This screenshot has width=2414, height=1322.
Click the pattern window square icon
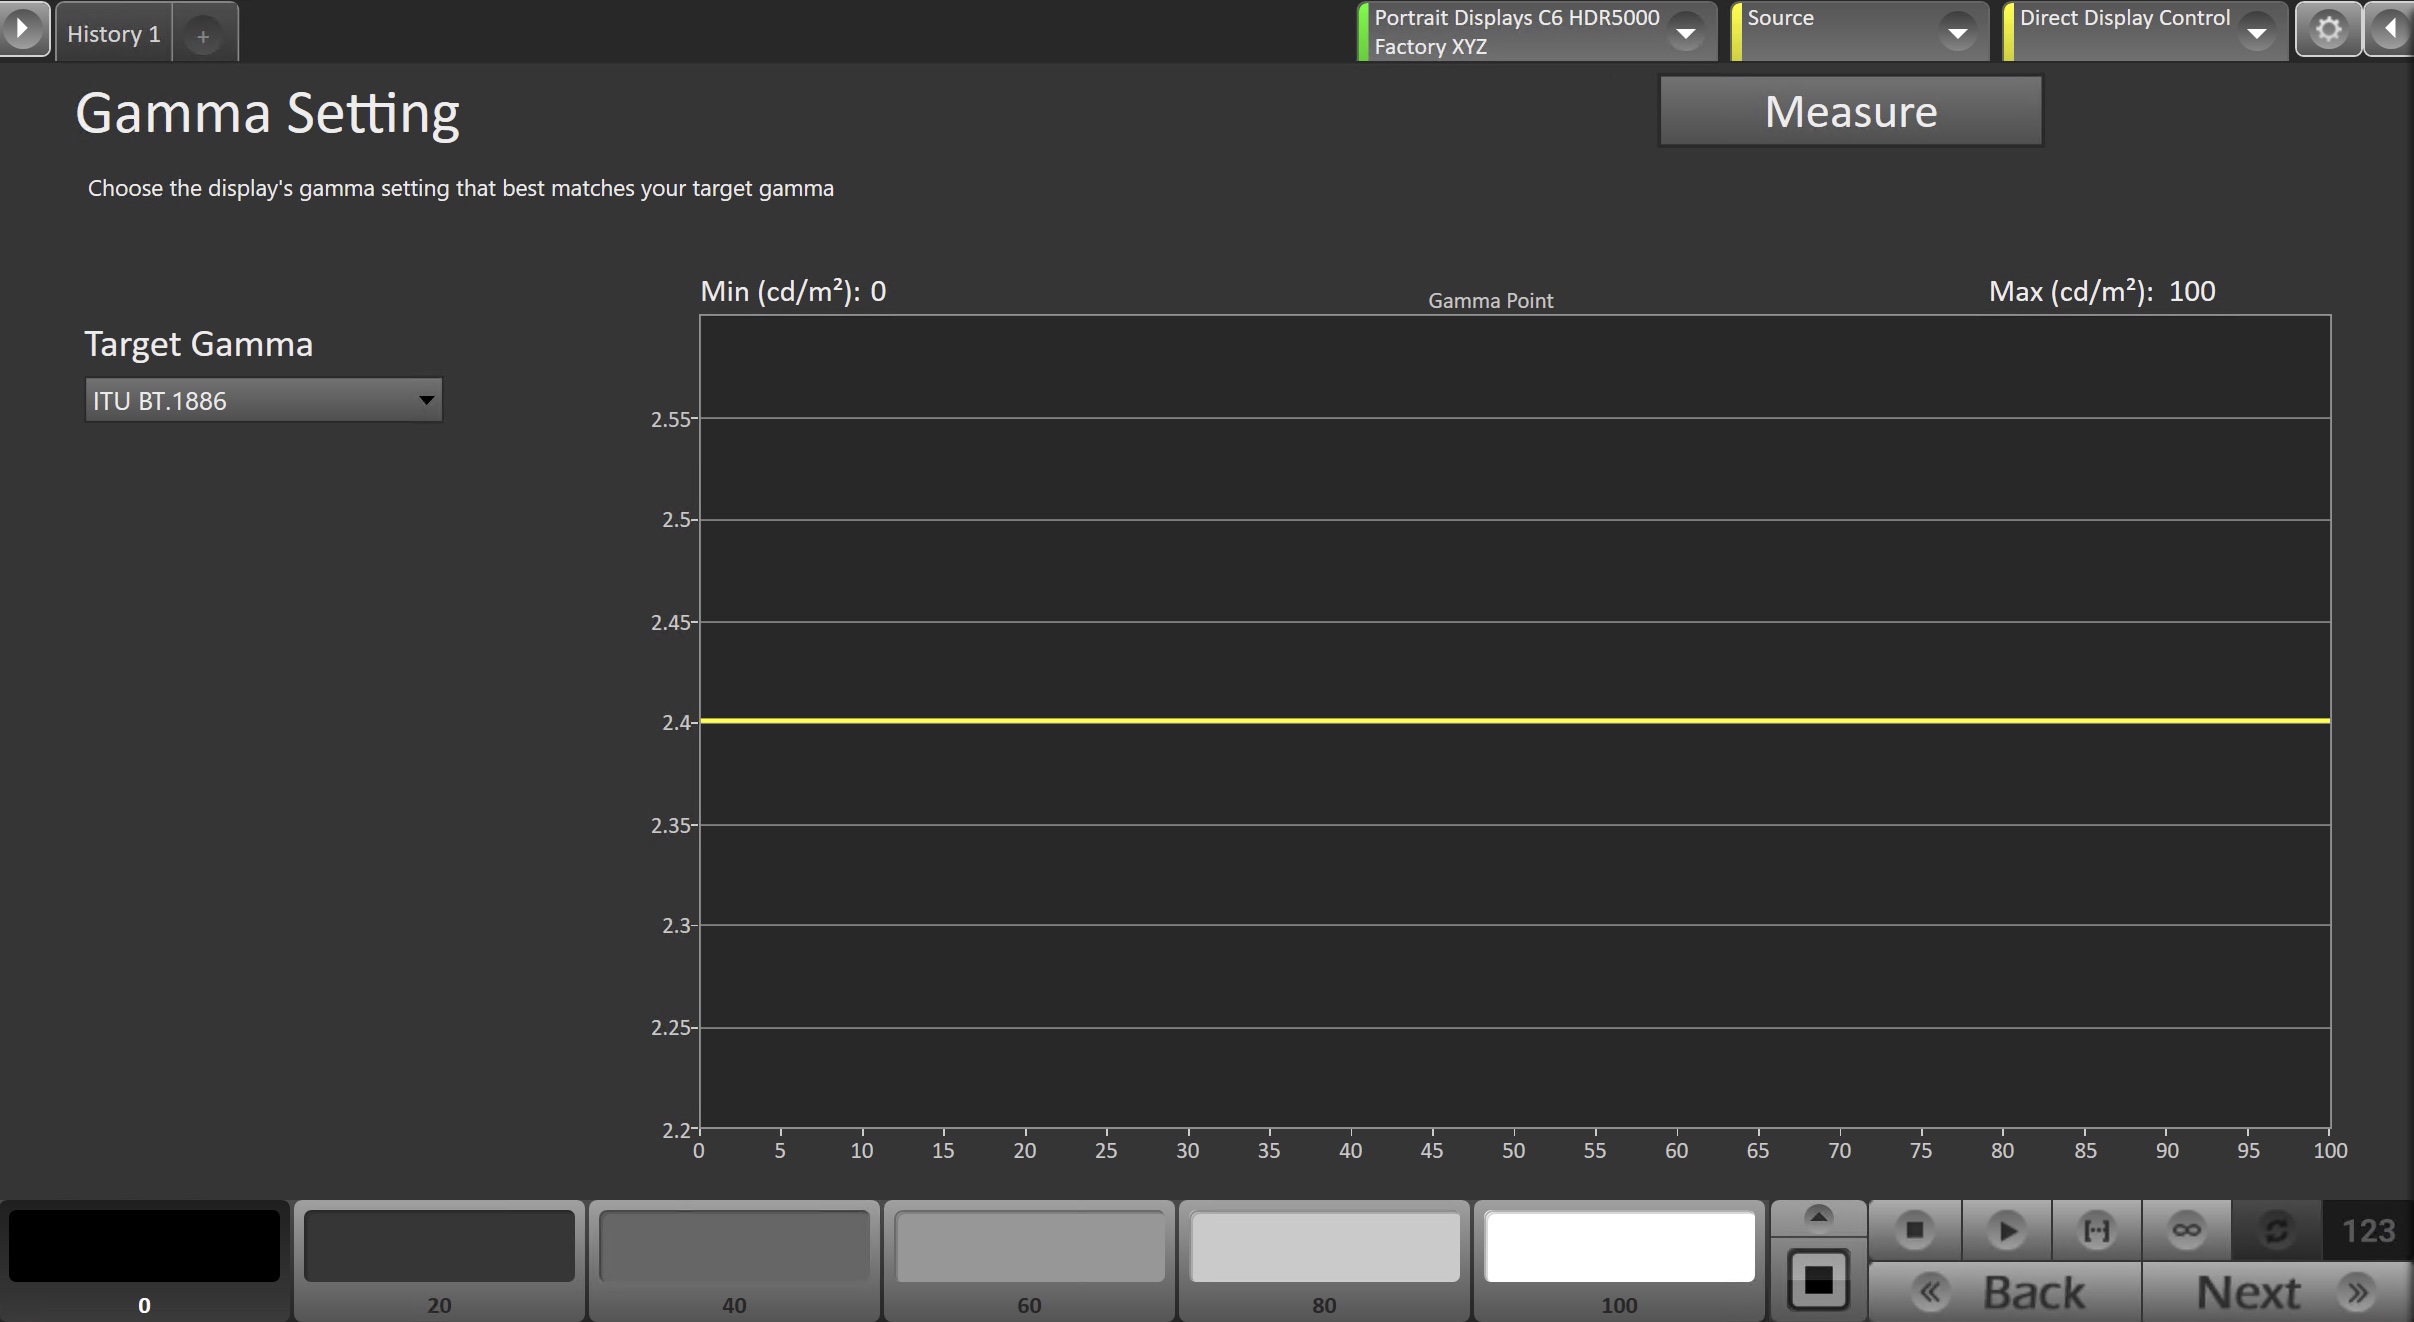click(1818, 1279)
